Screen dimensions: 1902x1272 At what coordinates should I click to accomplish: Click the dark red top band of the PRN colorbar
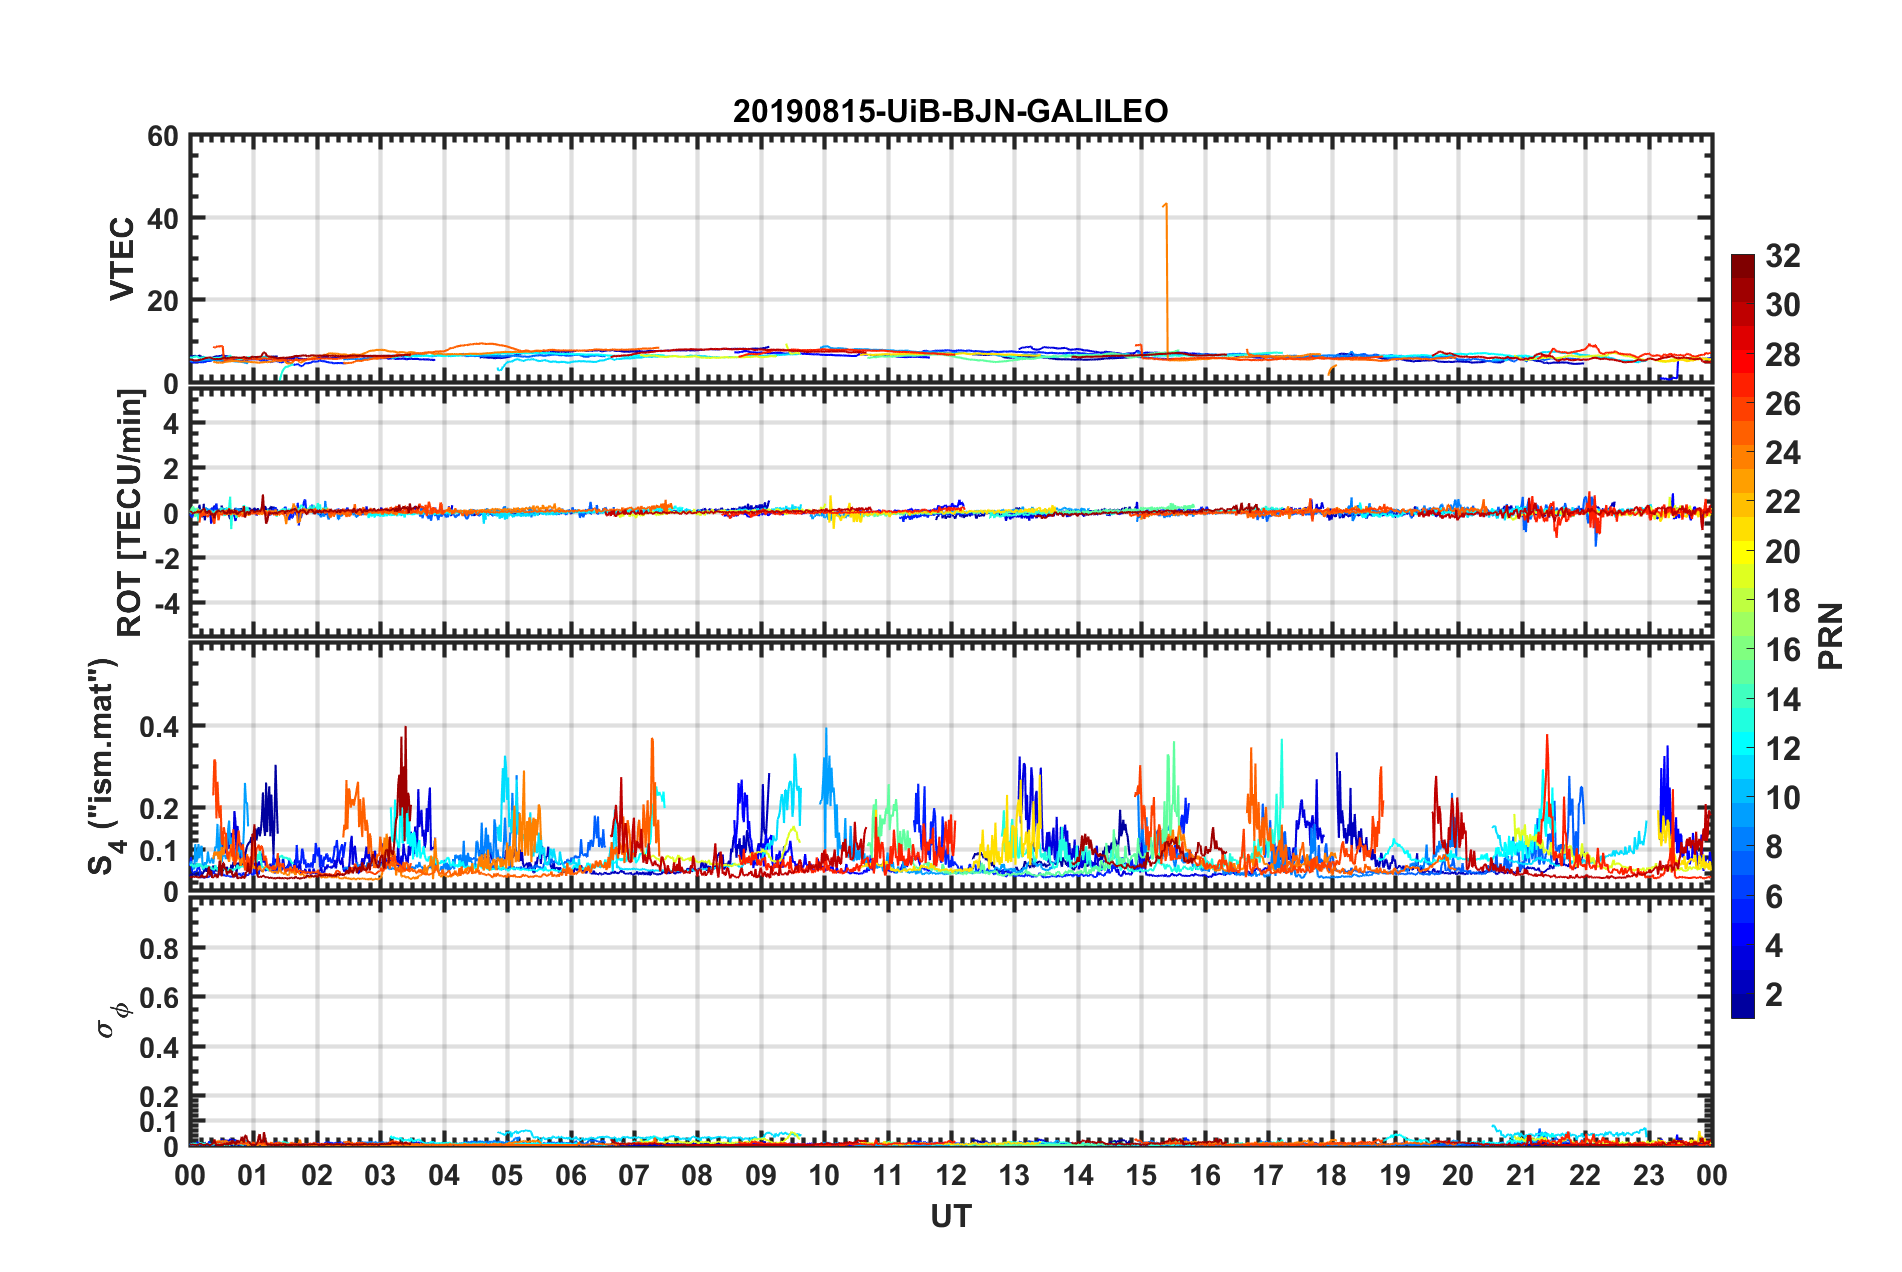(x=1742, y=266)
